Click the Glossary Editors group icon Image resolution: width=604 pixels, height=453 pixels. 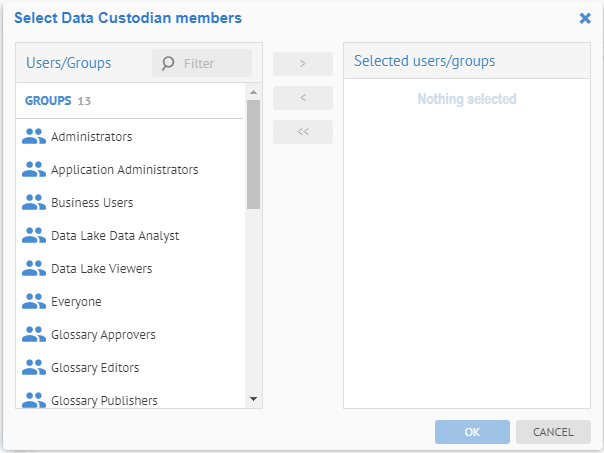[34, 368]
